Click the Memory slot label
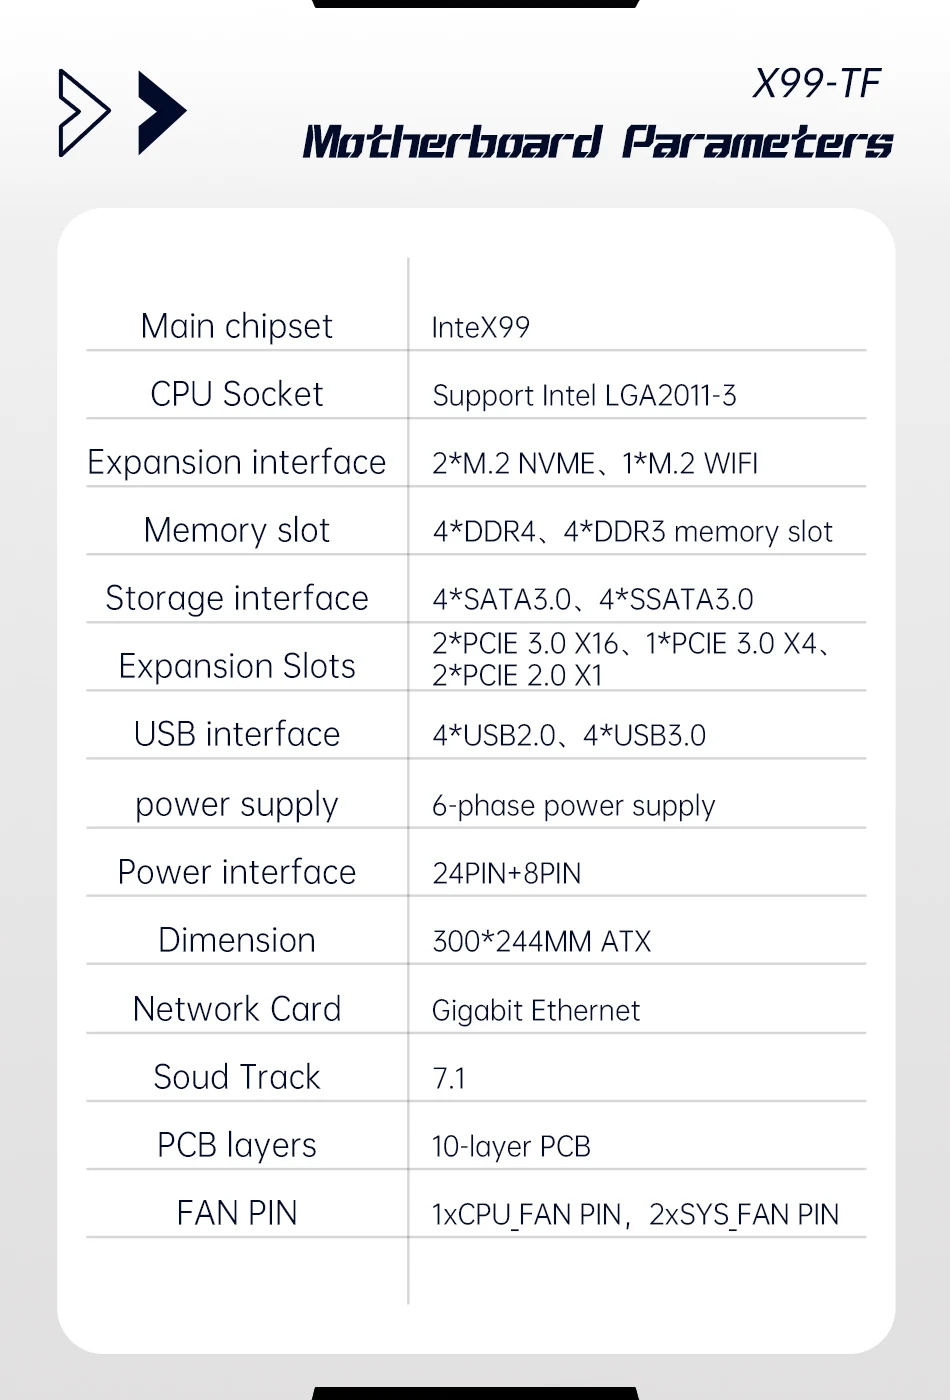 tap(237, 530)
